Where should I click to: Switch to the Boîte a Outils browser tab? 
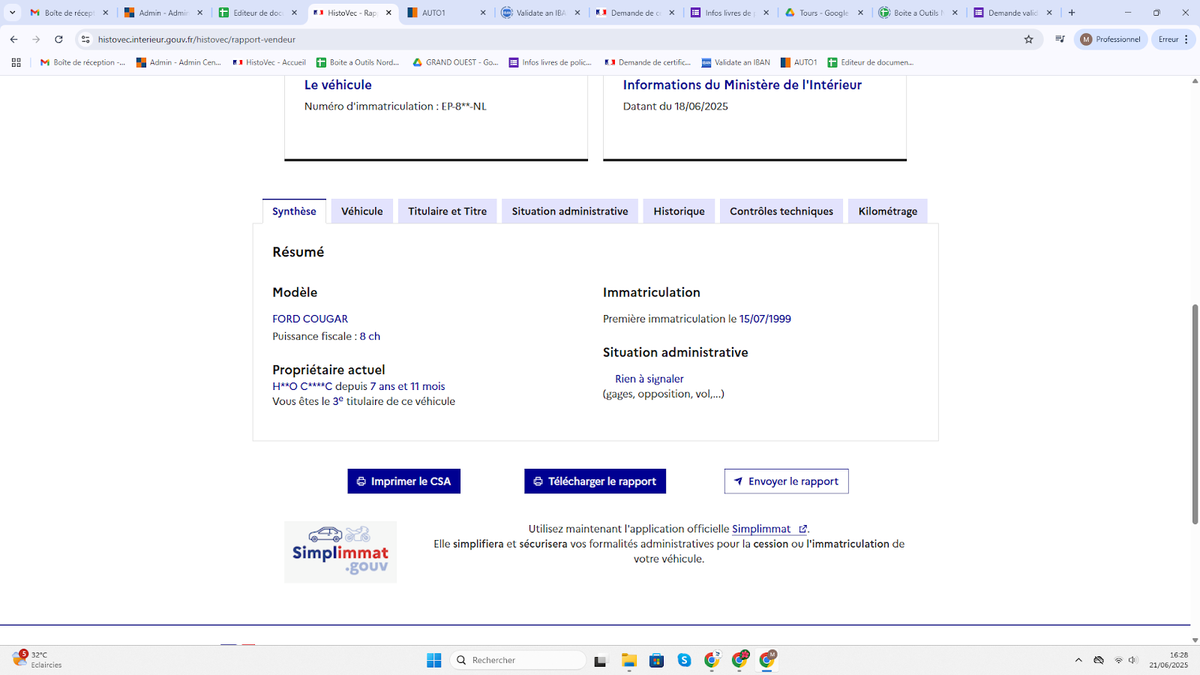[x=916, y=13]
